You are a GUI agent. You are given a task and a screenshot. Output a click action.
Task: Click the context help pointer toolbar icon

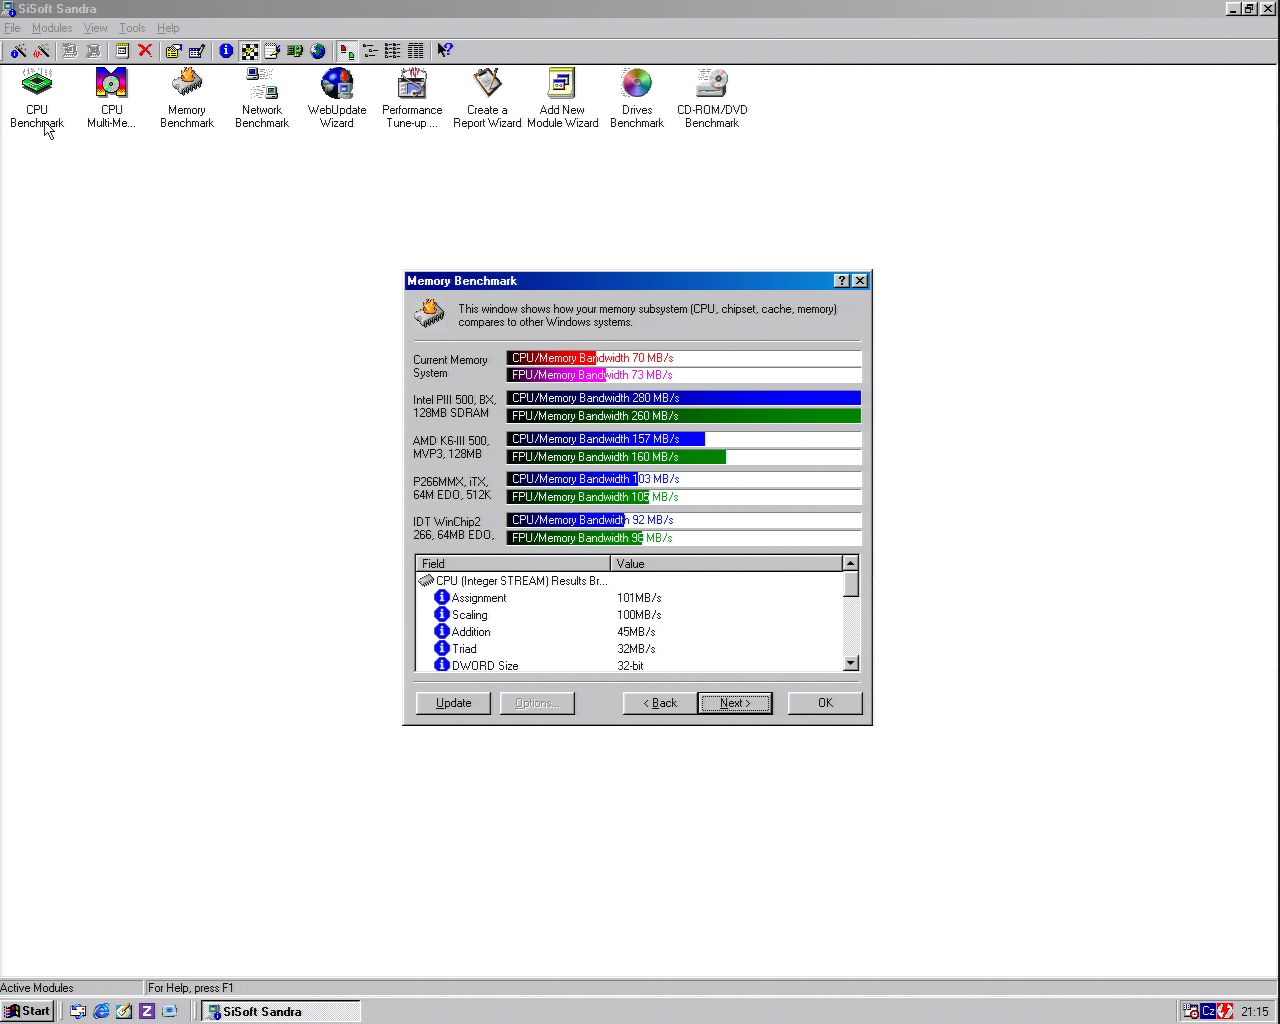tap(445, 50)
